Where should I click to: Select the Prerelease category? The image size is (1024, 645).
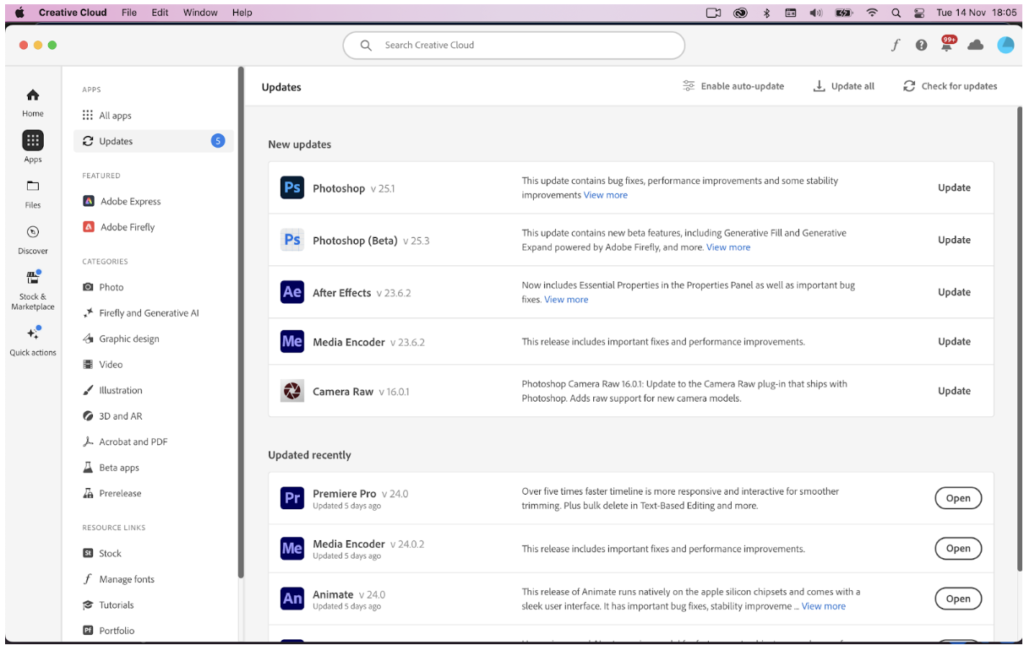112,494
